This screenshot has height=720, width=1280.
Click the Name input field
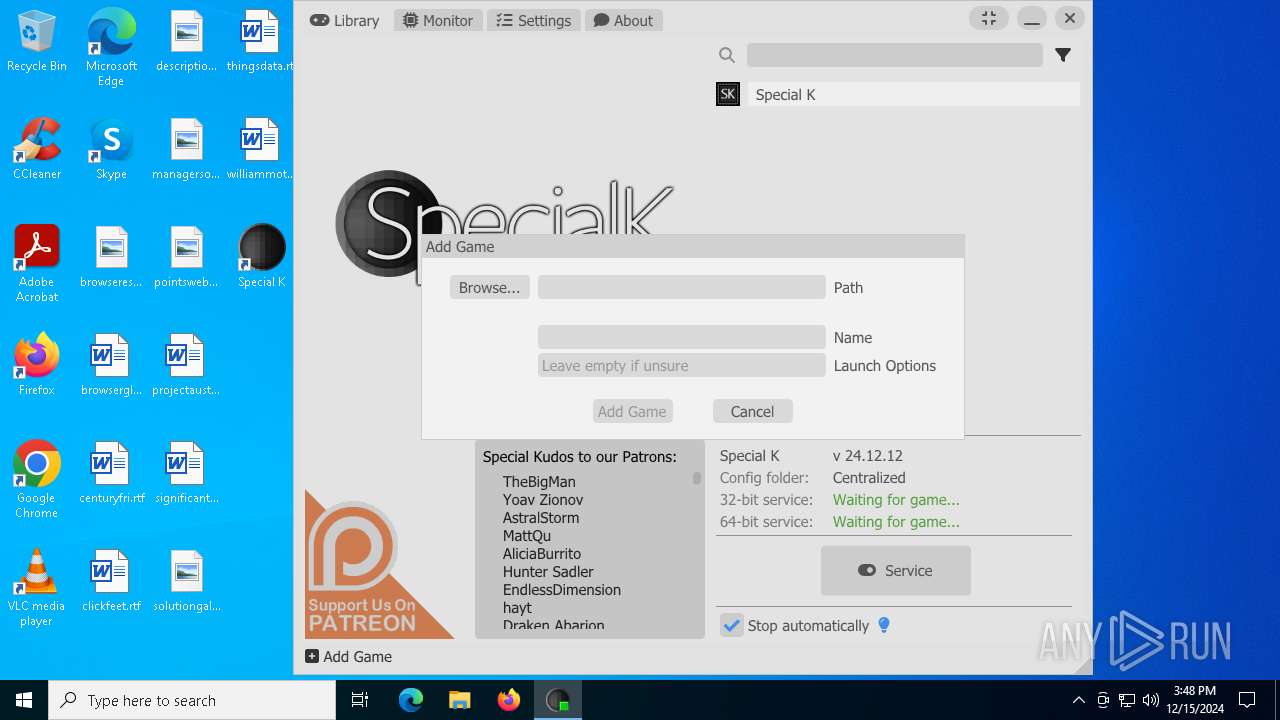pyautogui.click(x=681, y=337)
